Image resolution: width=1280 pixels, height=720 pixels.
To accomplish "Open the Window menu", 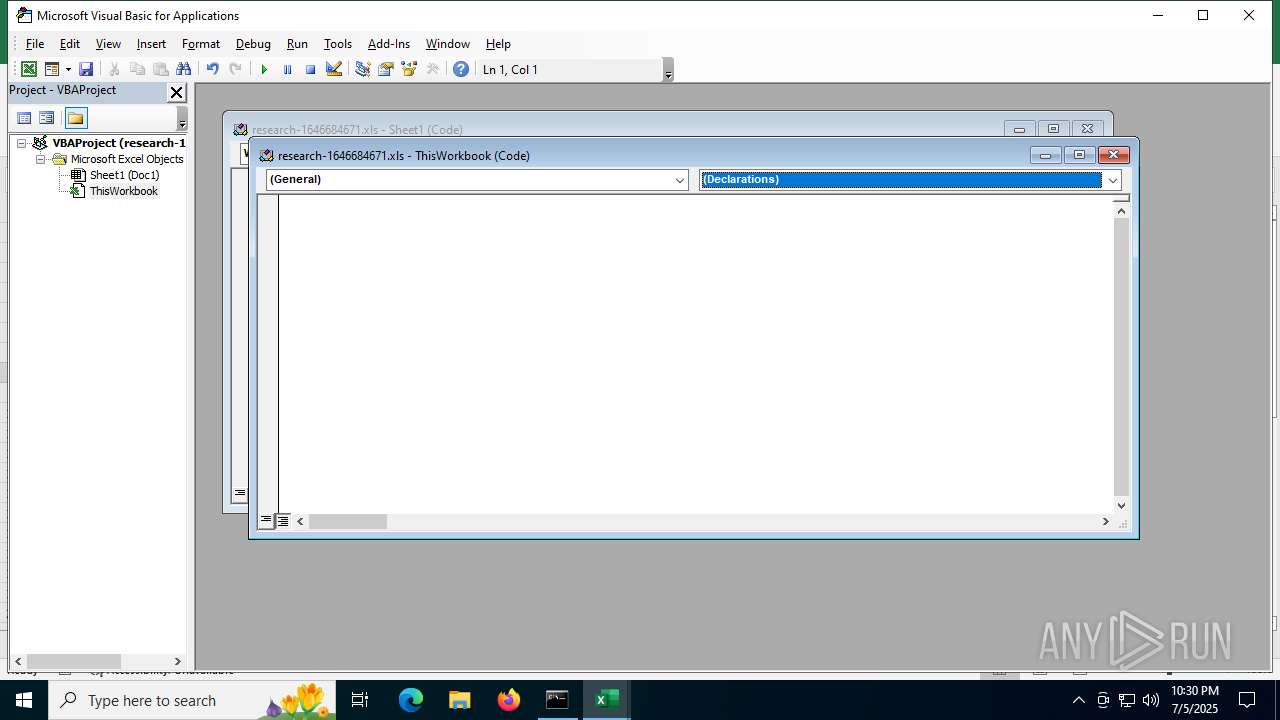I will (x=448, y=44).
